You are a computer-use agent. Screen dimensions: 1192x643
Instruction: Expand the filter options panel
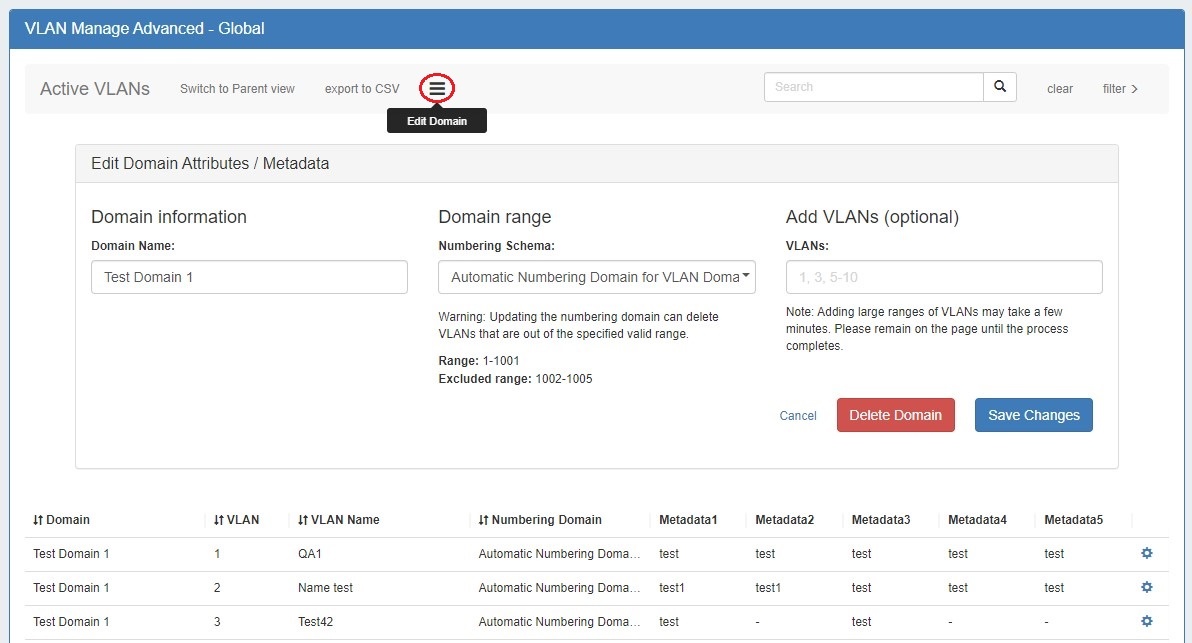click(1120, 89)
